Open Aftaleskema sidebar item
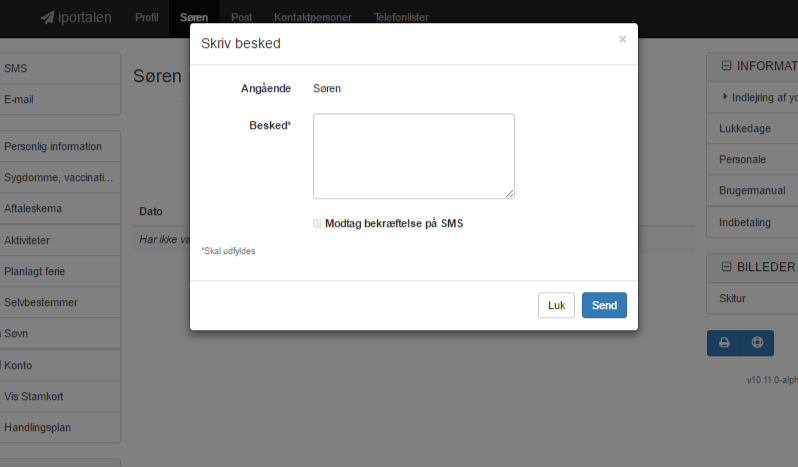 point(60,208)
